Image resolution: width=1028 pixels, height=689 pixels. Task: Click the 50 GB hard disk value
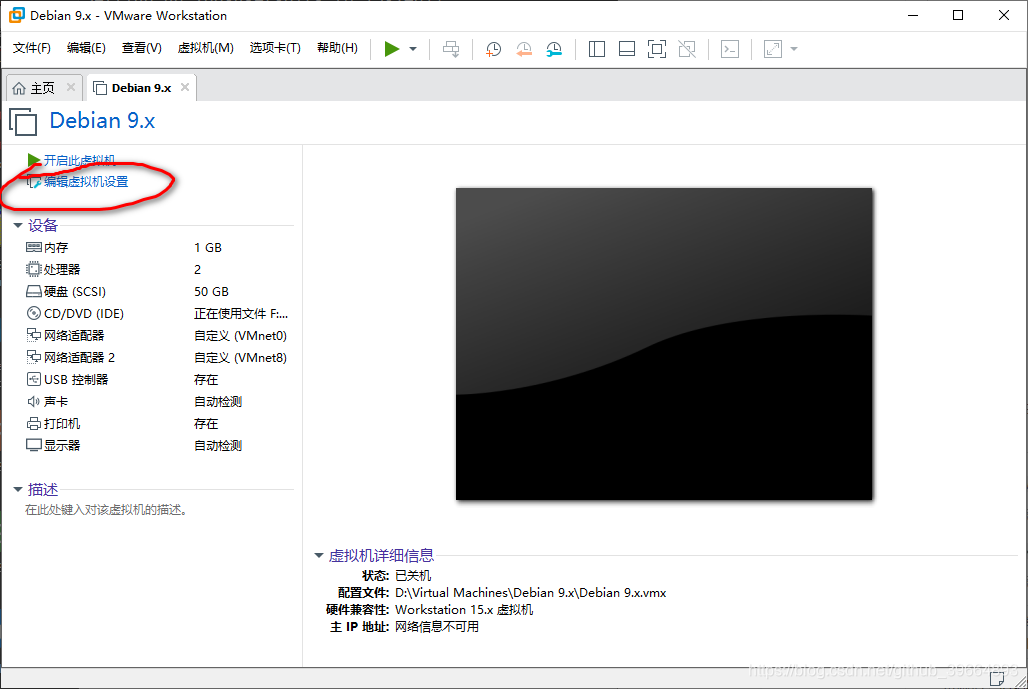click(211, 292)
